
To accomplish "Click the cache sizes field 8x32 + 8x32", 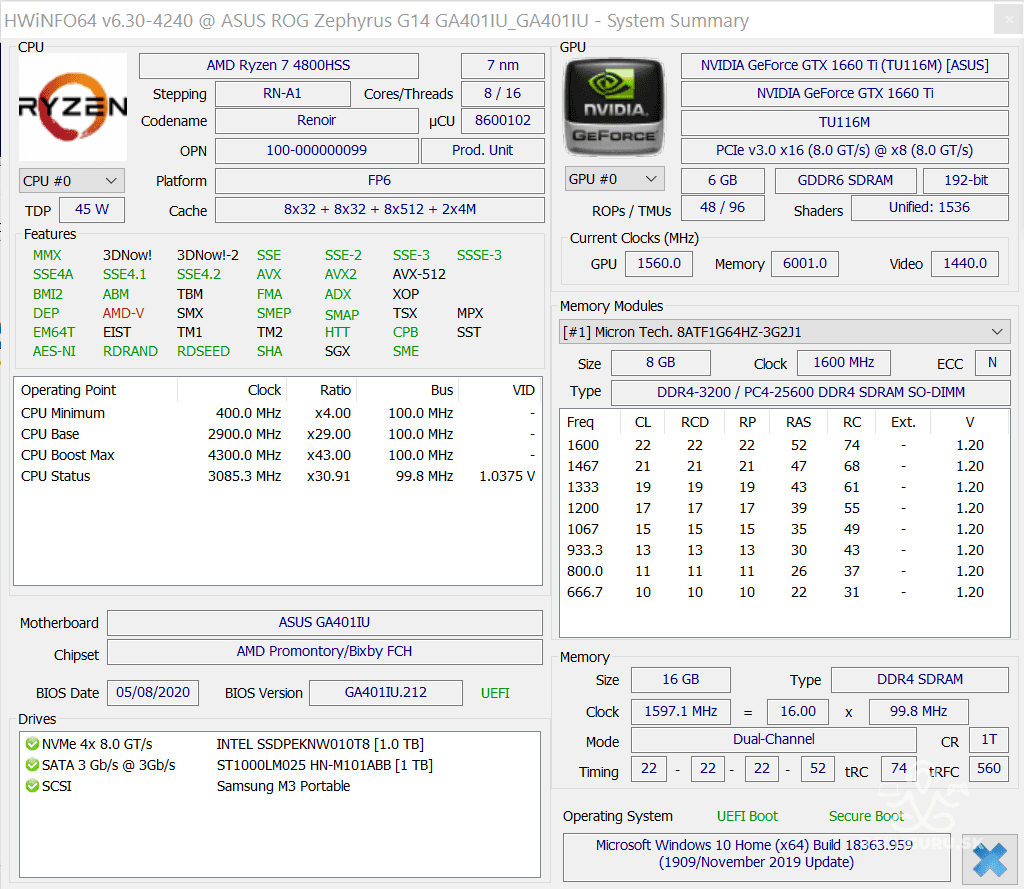I will pos(379,210).
